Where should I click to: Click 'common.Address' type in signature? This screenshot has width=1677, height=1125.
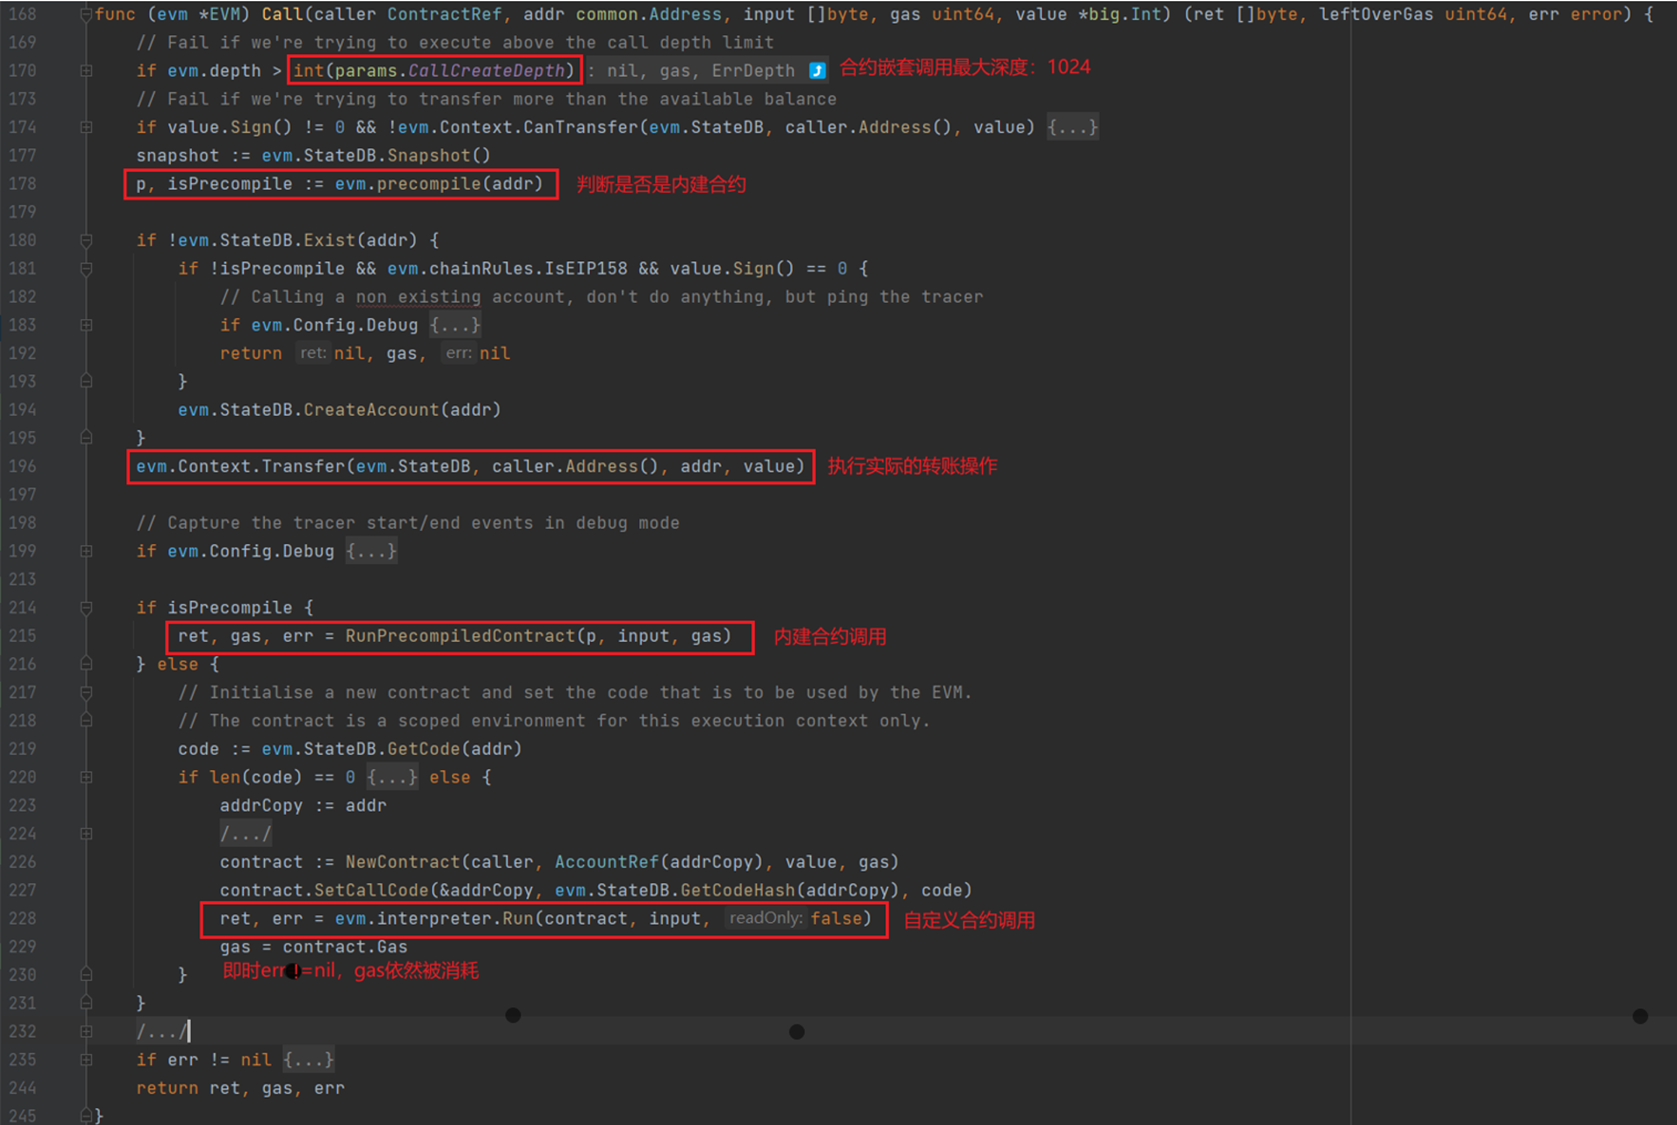tap(648, 14)
